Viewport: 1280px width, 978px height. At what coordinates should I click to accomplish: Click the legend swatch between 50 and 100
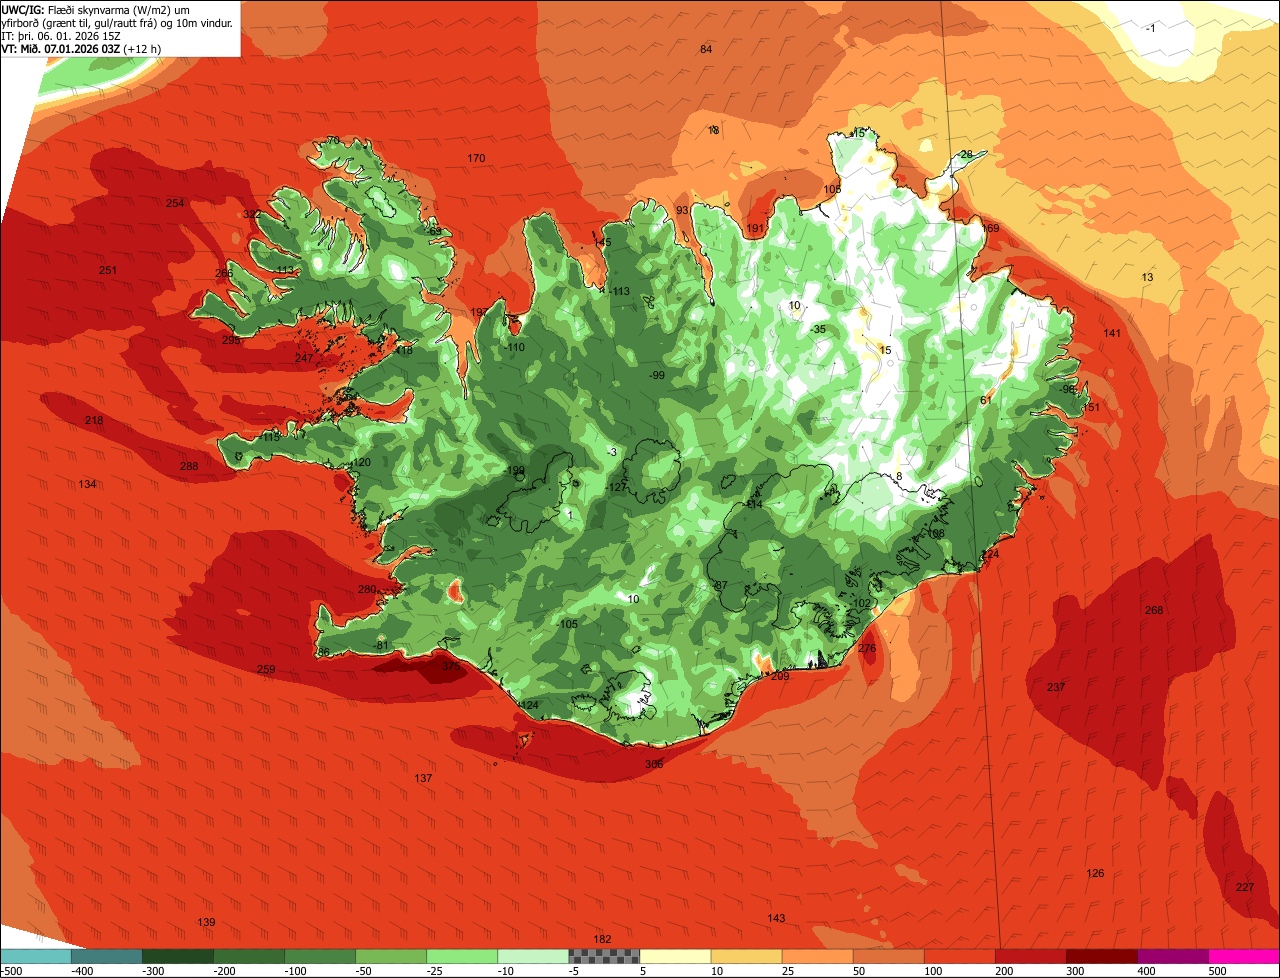[x=887, y=956]
